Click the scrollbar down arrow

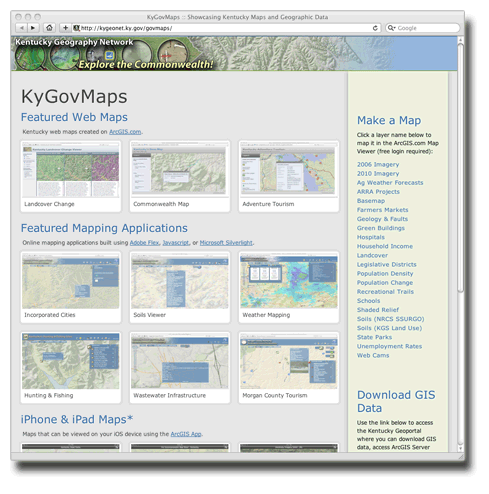460,448
